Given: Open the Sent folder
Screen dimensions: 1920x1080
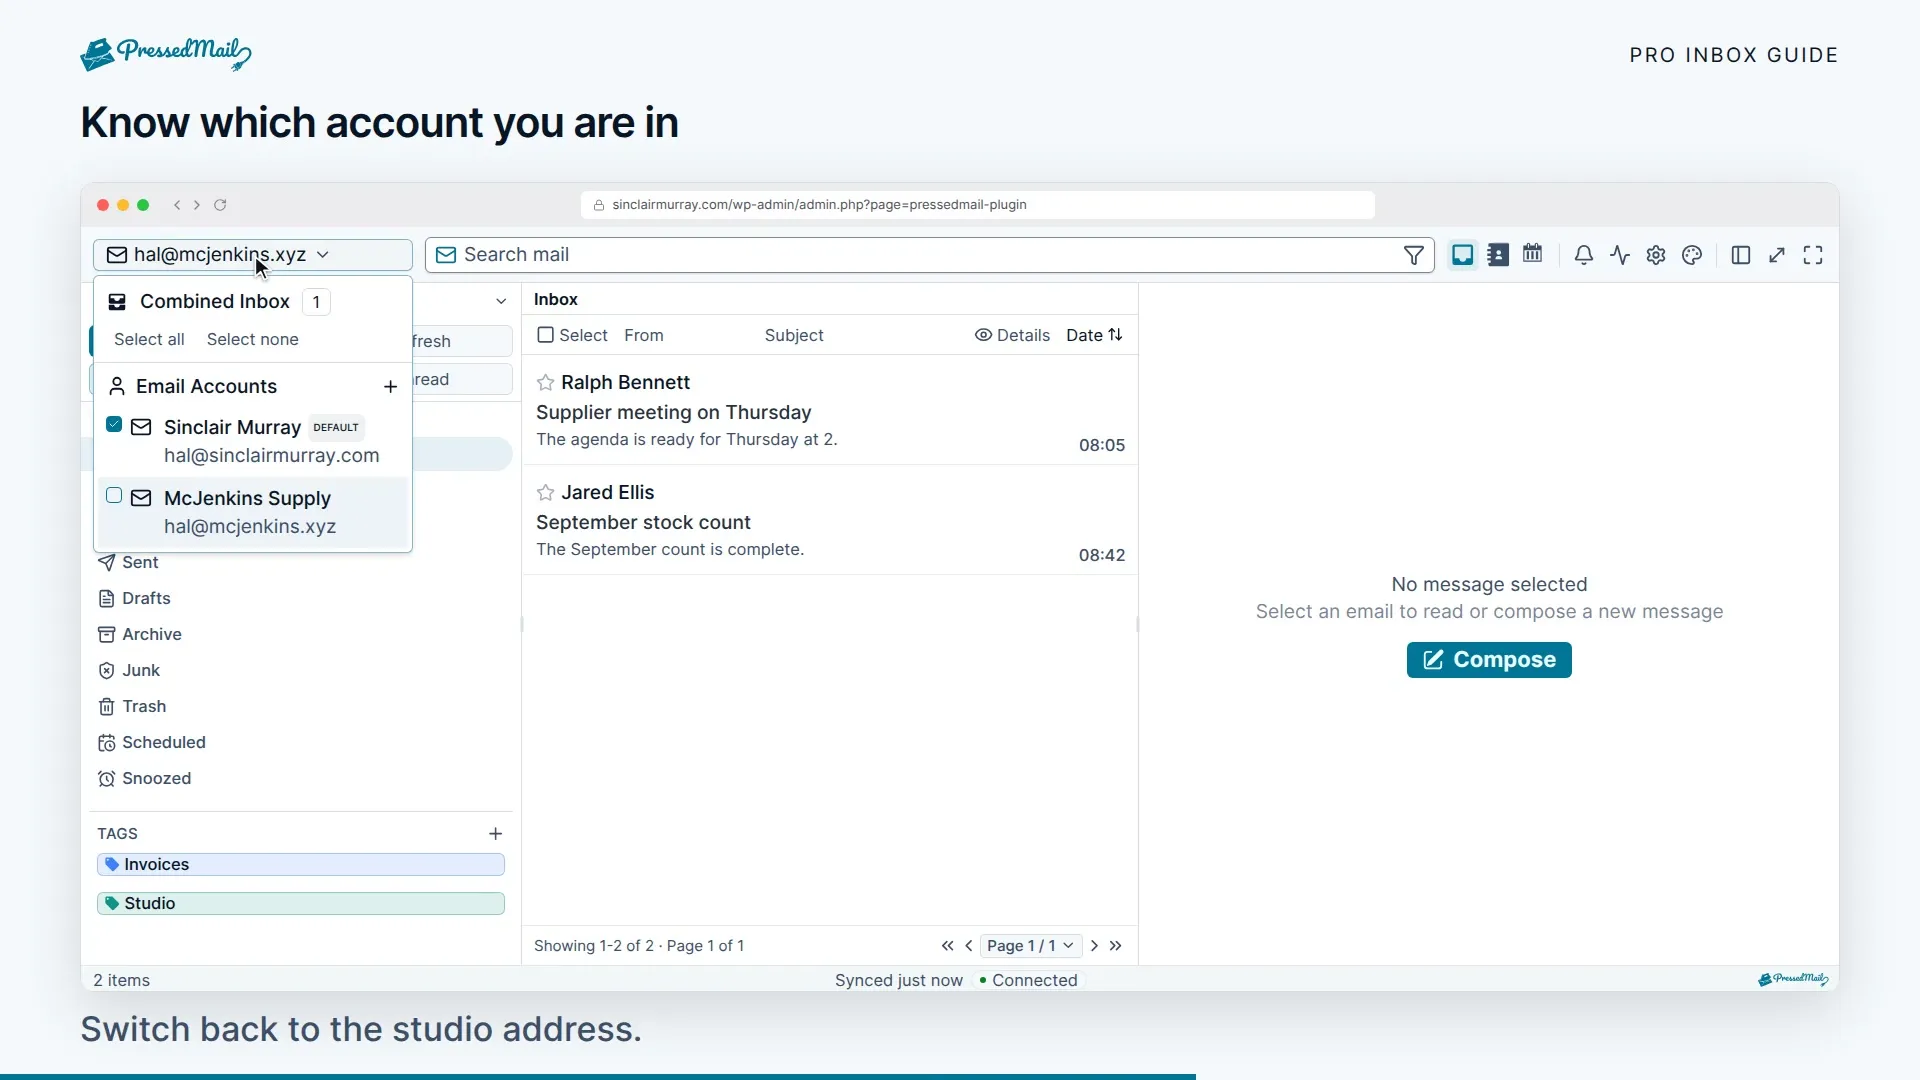Looking at the screenshot, I should pos(128,563).
